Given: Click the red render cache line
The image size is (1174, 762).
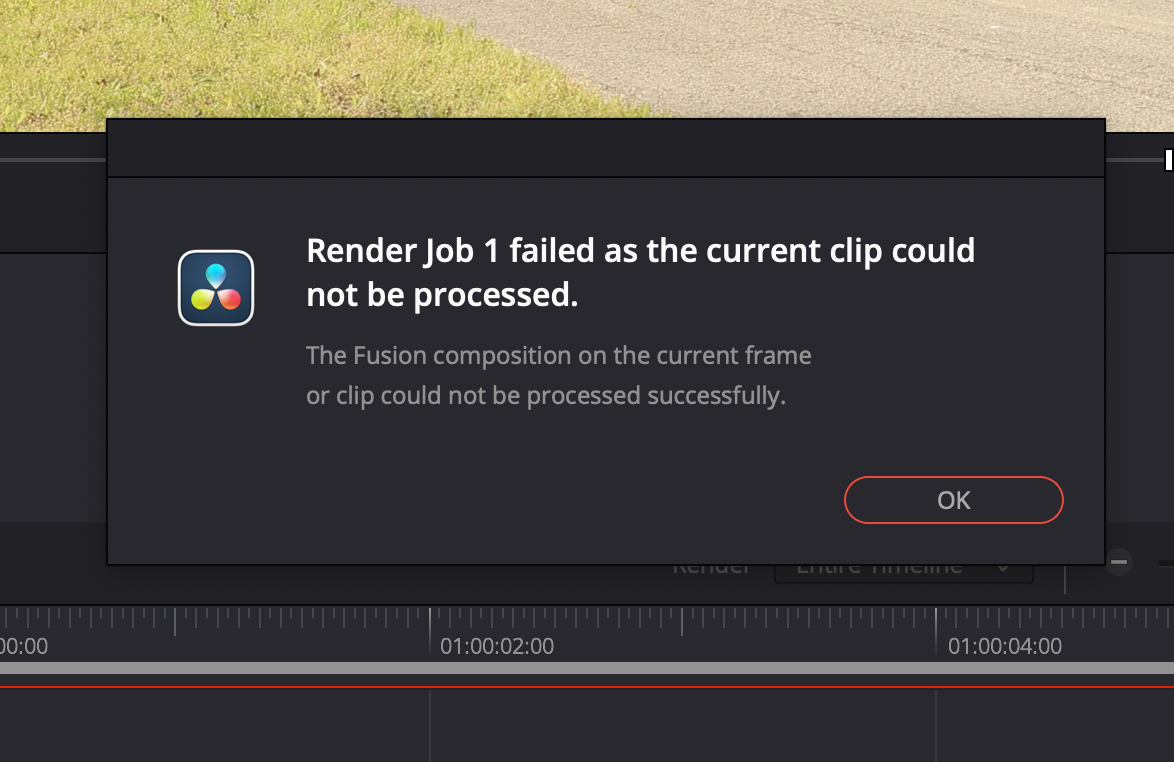Looking at the screenshot, I should [587, 686].
